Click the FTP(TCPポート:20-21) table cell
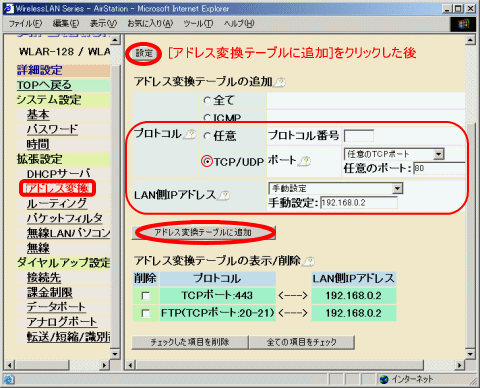Screen dimensions: 480x388 tap(217, 313)
